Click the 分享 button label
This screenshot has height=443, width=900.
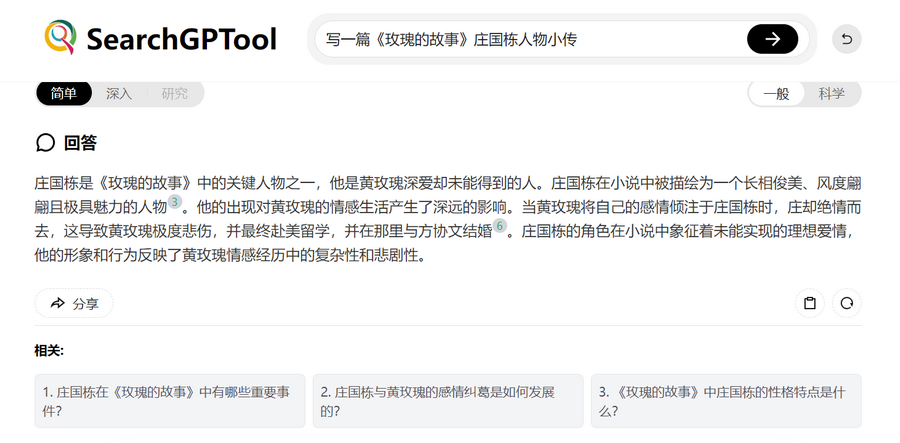tap(86, 303)
